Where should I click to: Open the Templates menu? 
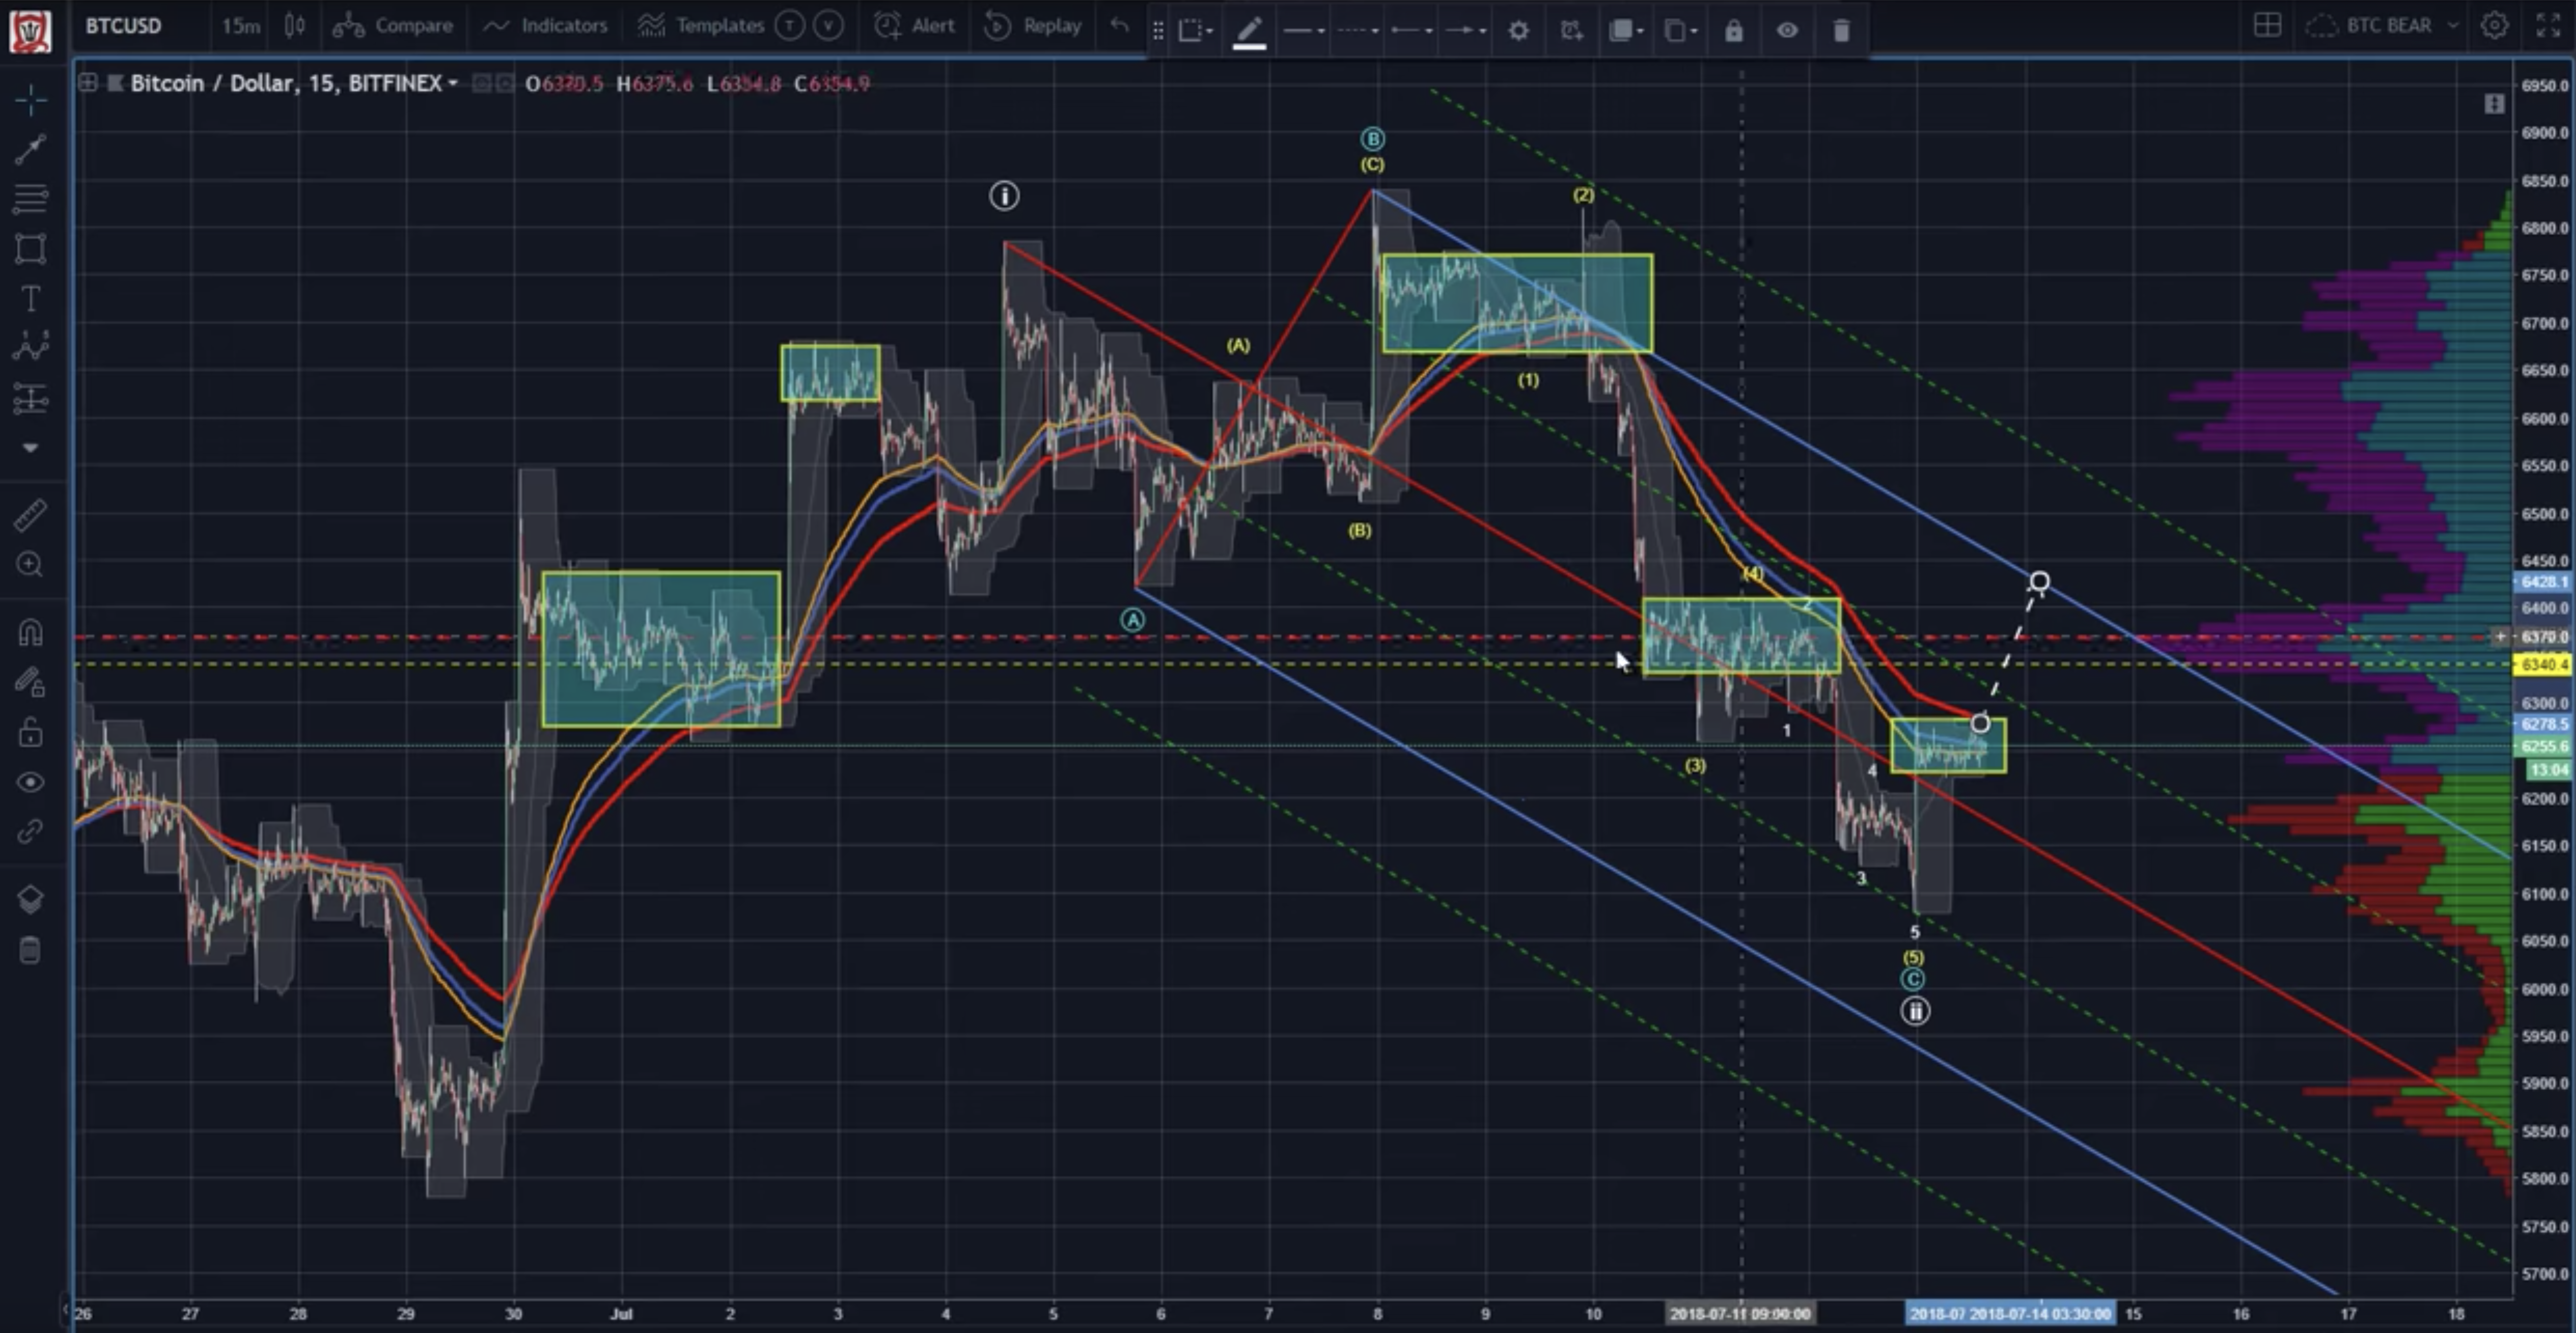pyautogui.click(x=701, y=26)
